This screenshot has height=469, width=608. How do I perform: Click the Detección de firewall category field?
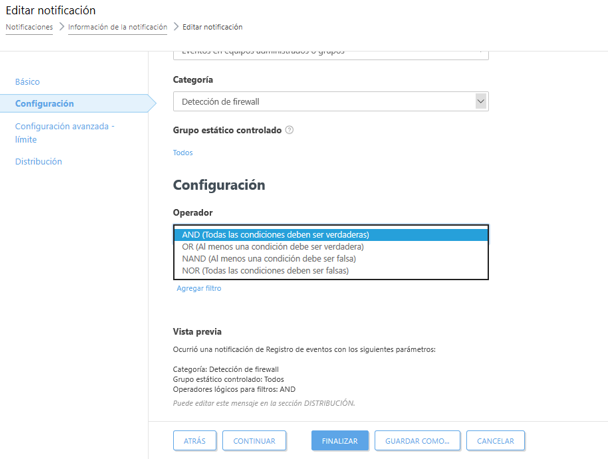pyautogui.click(x=331, y=102)
